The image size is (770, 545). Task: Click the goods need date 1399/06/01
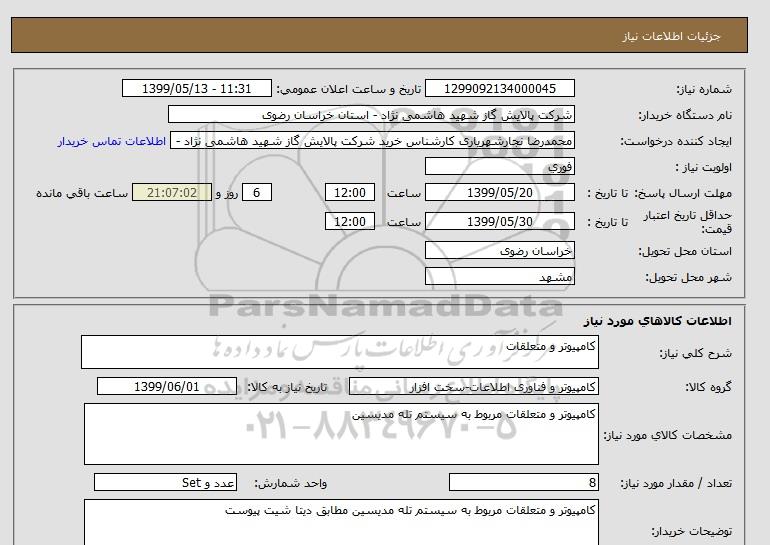(x=167, y=386)
